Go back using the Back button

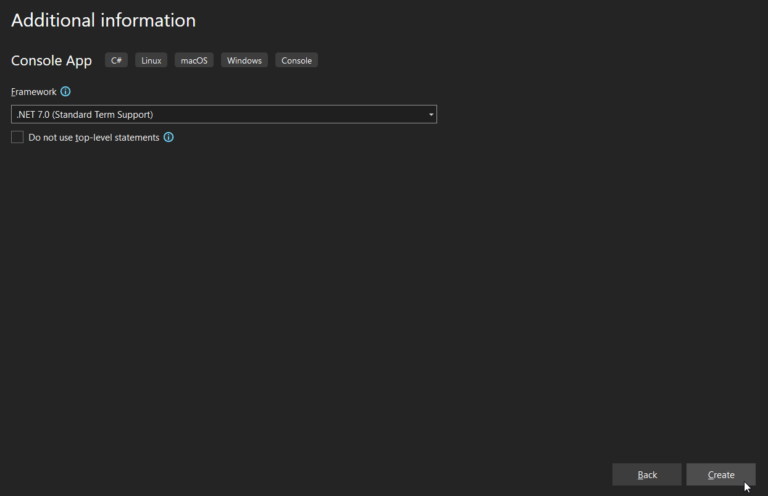click(647, 474)
